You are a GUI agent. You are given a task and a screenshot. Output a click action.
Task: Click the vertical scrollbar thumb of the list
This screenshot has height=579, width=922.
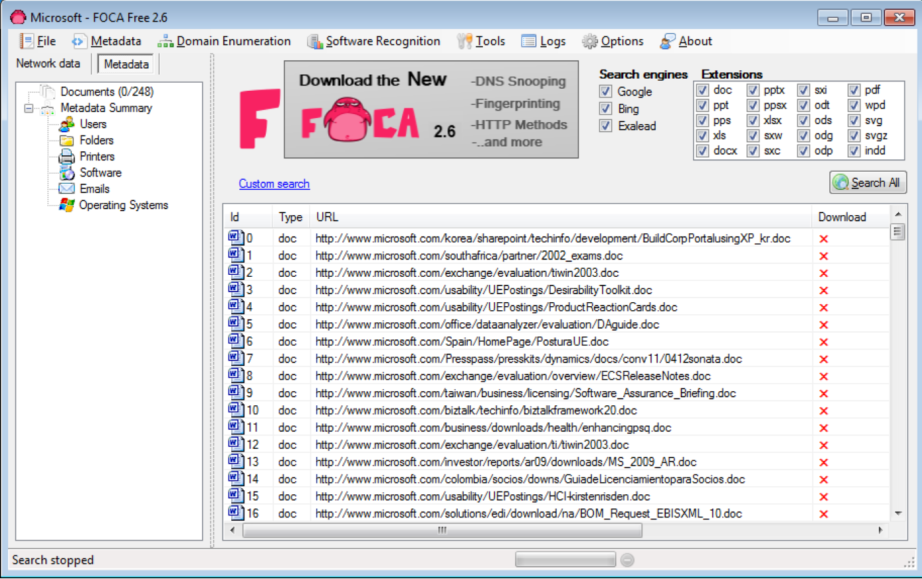(898, 232)
